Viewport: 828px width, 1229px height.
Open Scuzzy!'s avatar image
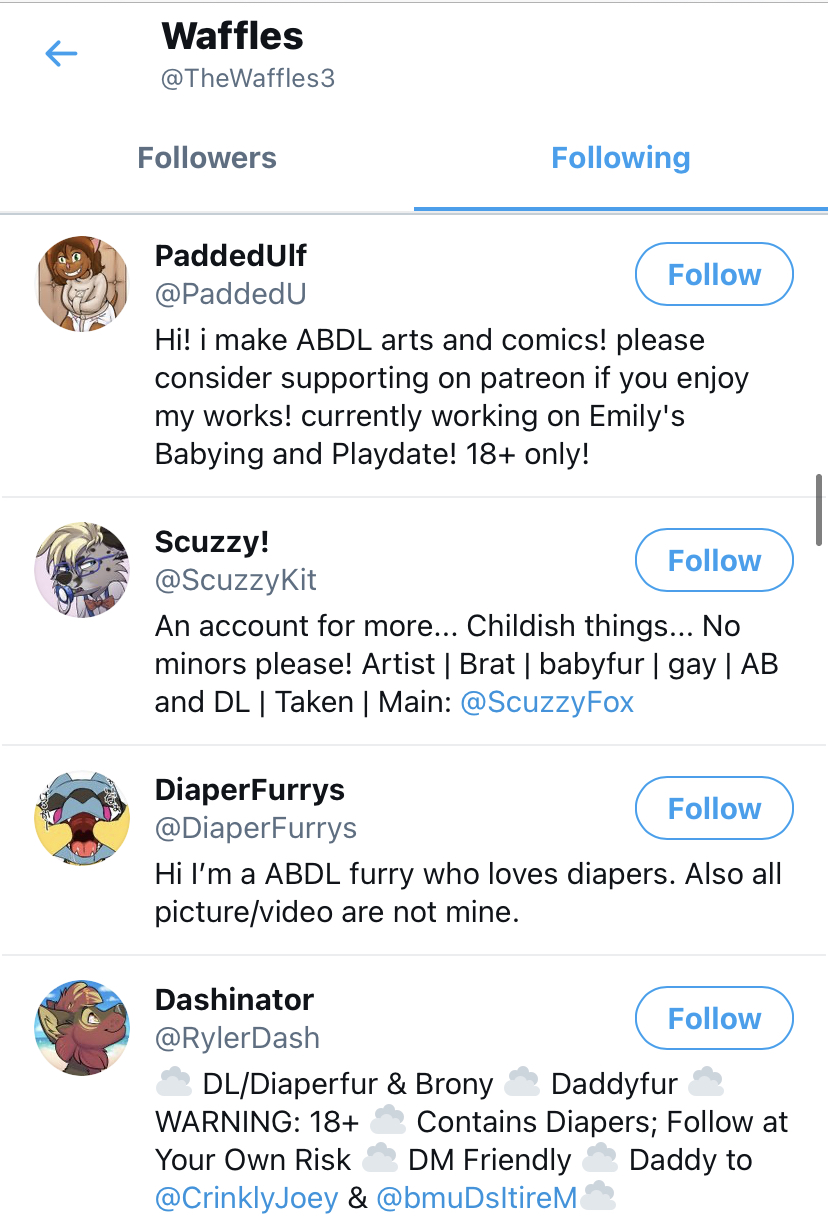pos(82,570)
